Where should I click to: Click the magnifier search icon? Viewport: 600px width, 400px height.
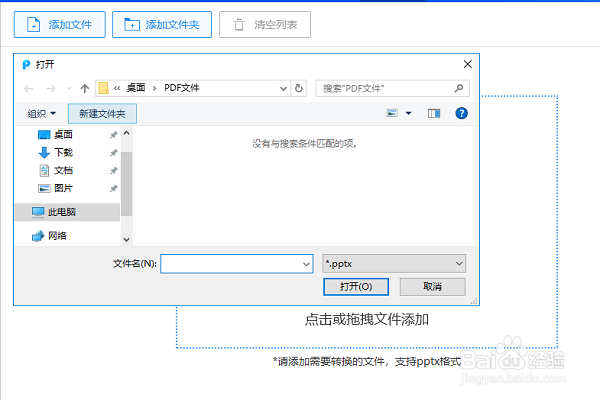[x=459, y=88]
